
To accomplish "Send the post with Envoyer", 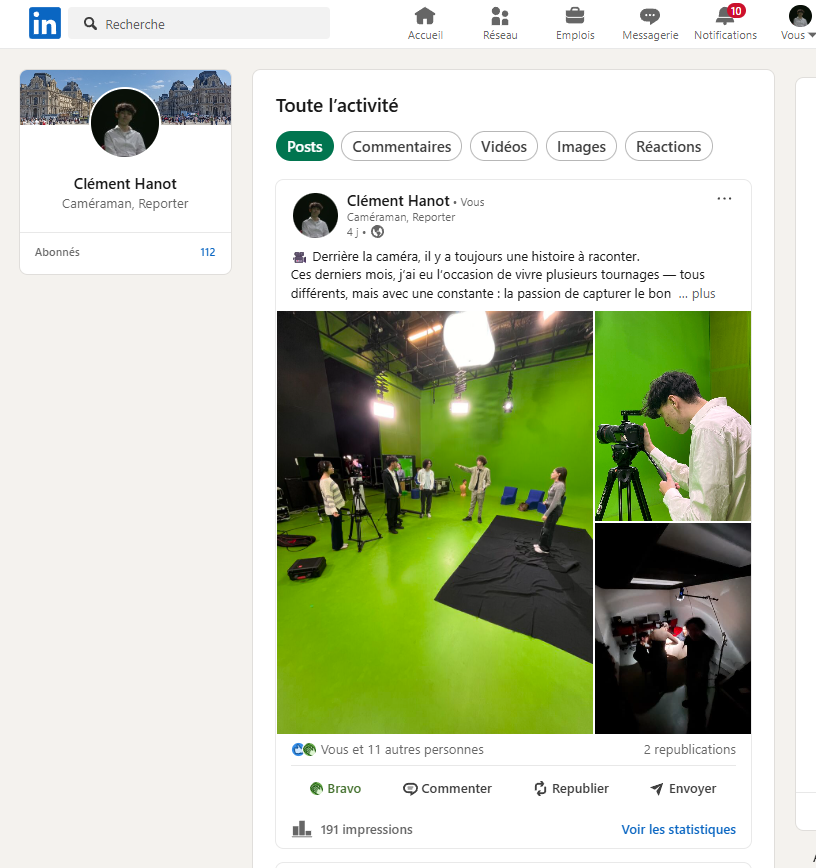I will click(x=683, y=789).
